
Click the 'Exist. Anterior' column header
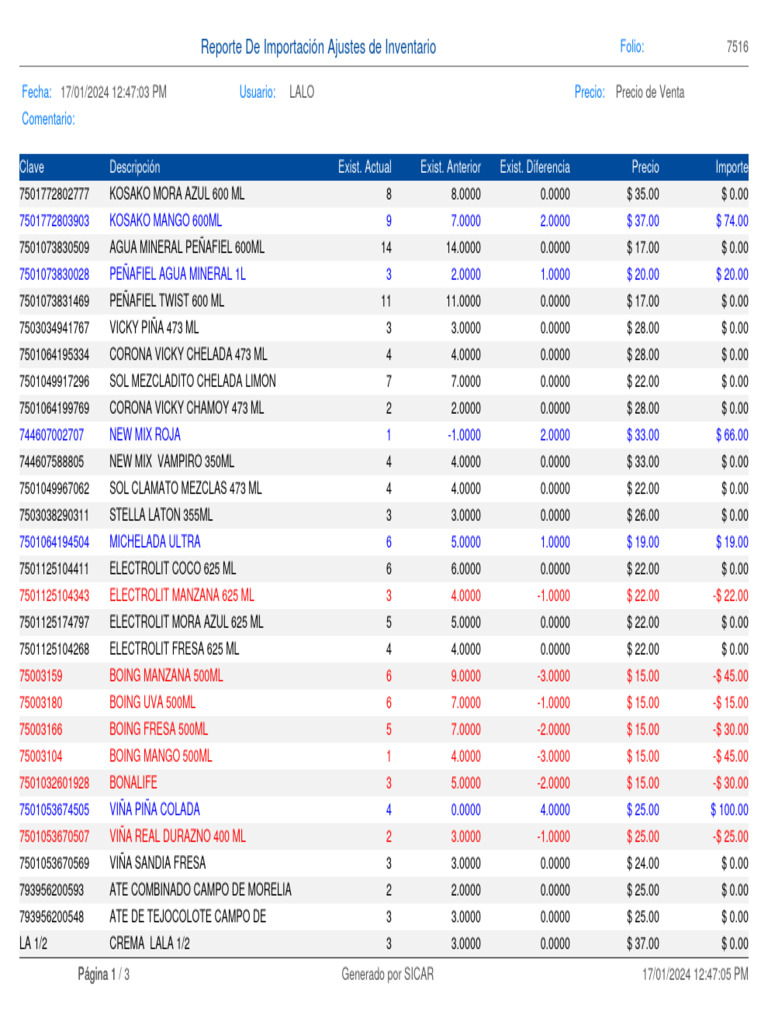(450, 167)
